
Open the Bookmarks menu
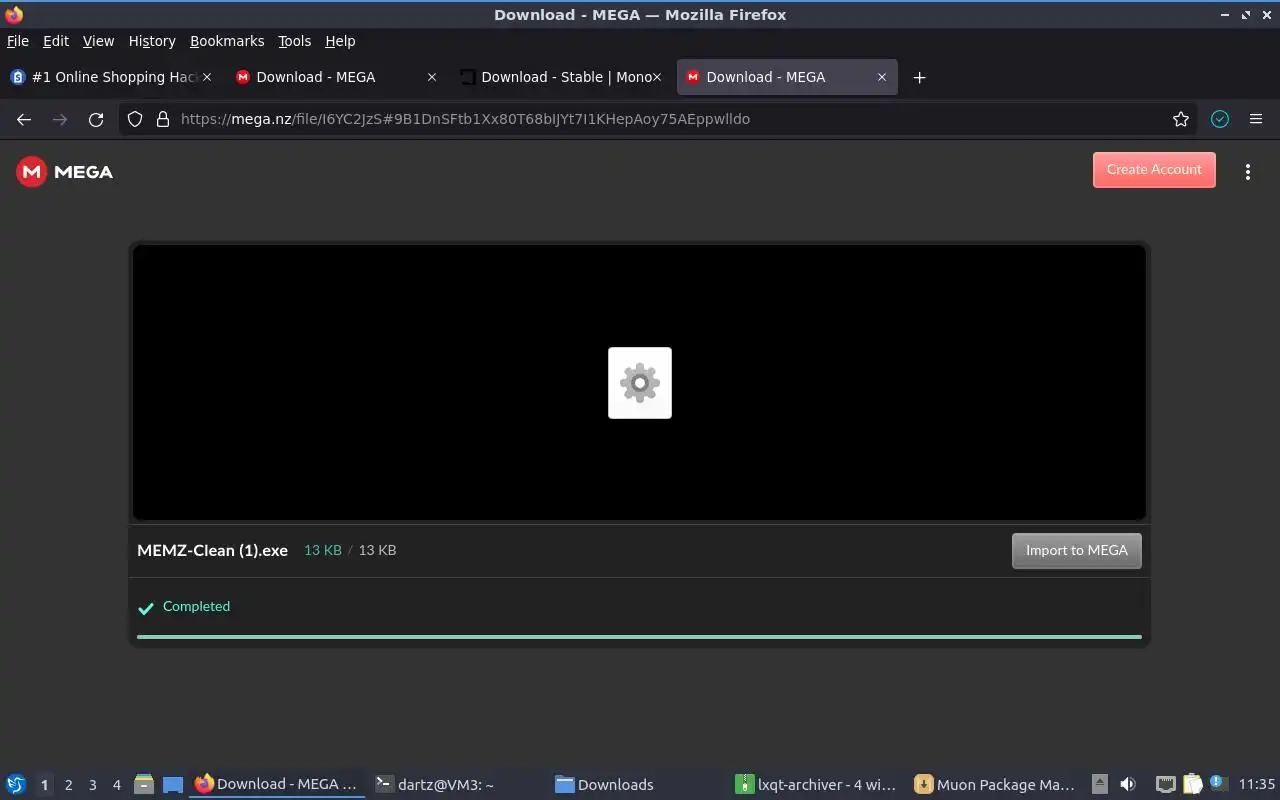click(227, 41)
